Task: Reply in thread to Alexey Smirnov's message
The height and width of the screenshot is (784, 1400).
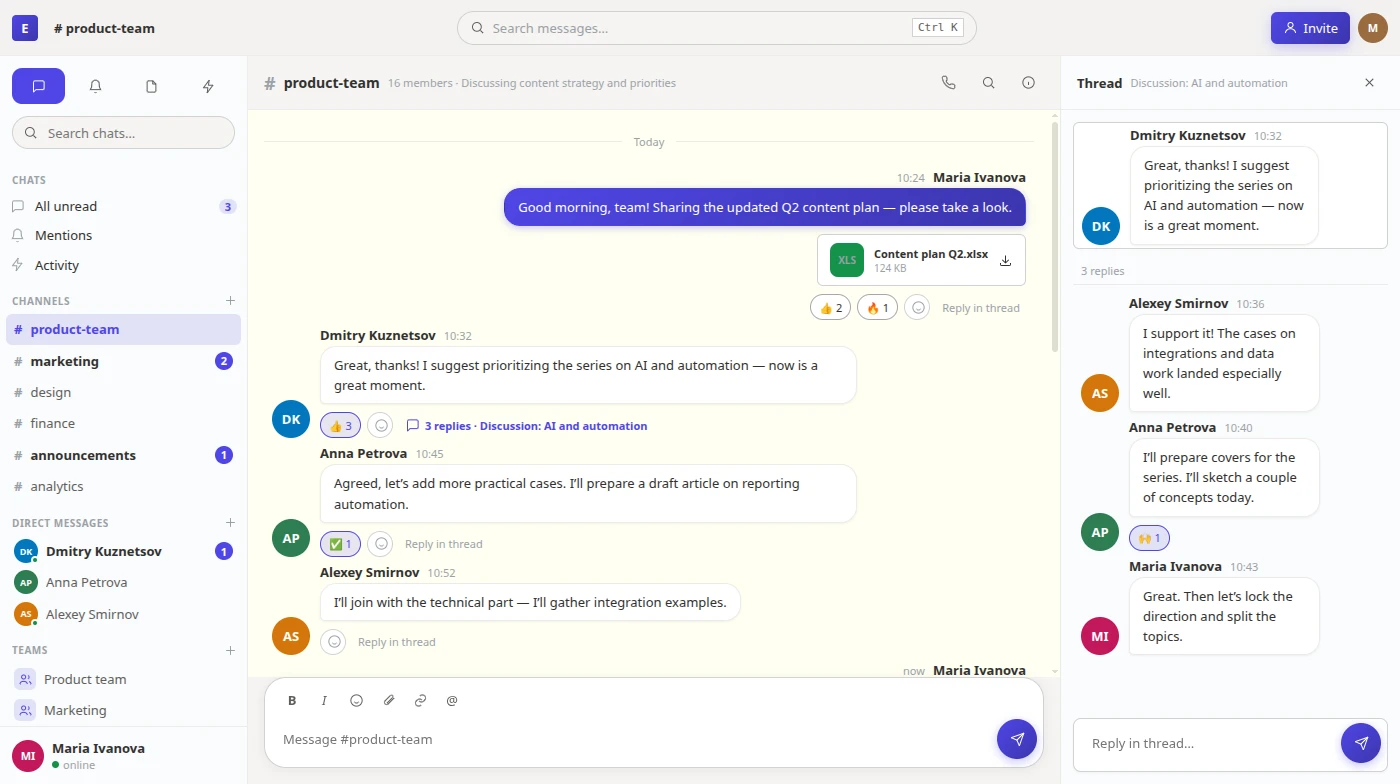Action: pos(396,642)
